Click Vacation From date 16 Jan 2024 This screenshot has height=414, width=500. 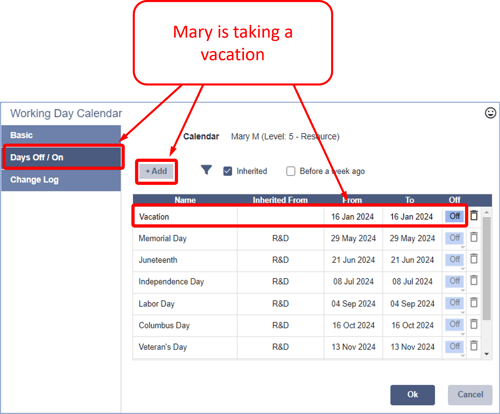353,217
